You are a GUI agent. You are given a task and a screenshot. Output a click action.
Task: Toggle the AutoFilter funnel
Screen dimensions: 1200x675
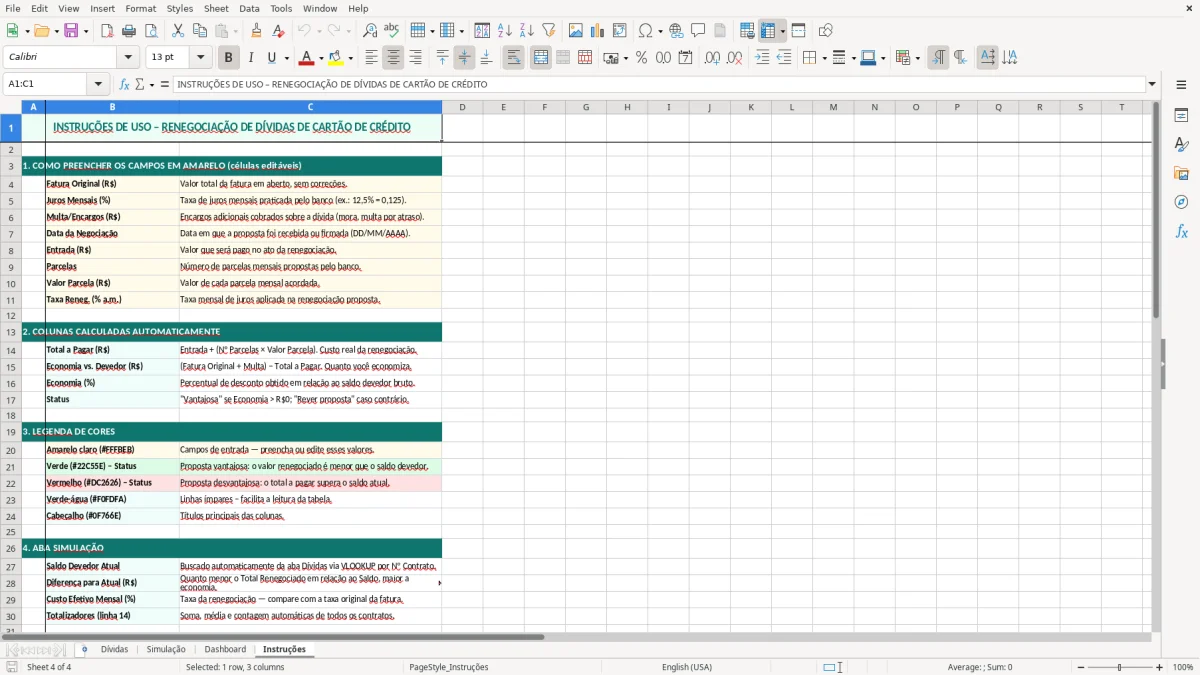(x=549, y=31)
